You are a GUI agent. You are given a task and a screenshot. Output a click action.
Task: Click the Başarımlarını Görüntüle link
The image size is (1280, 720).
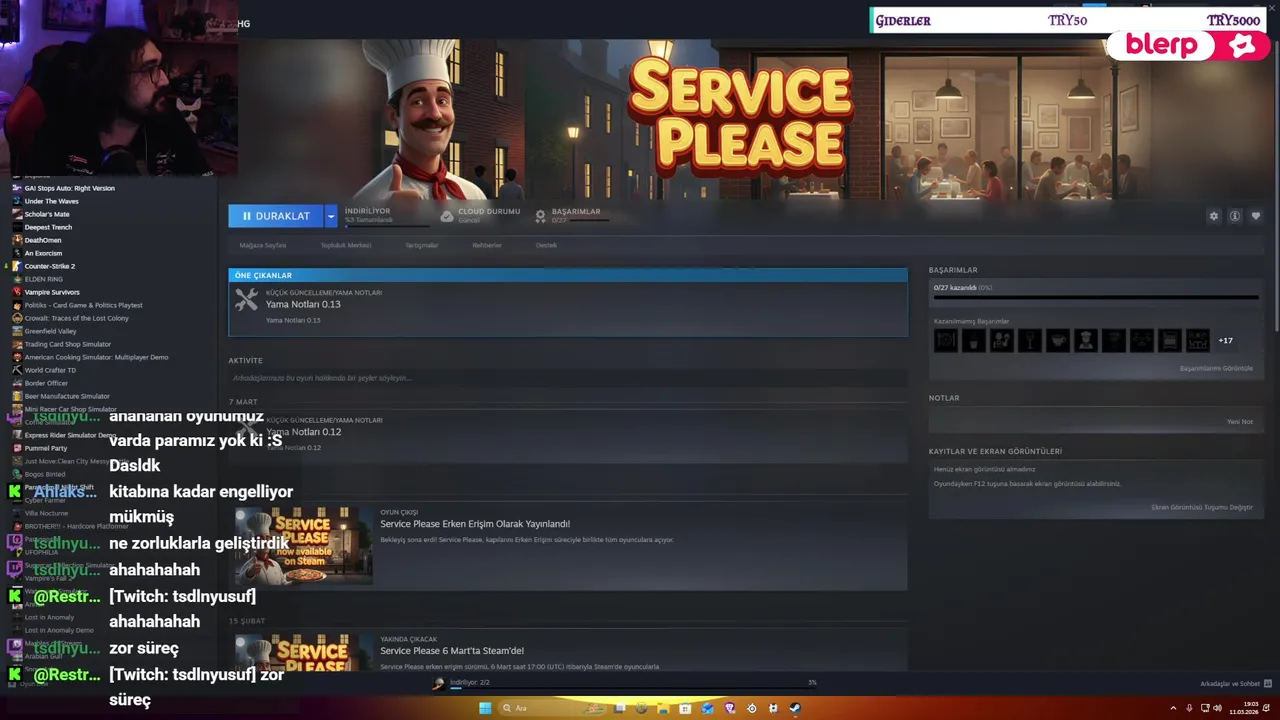point(1216,368)
